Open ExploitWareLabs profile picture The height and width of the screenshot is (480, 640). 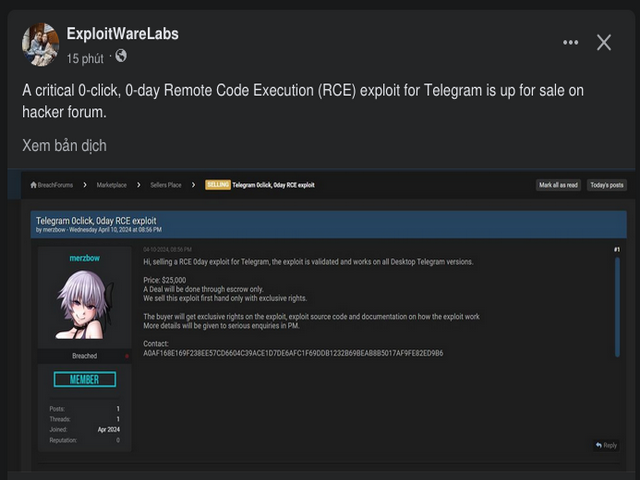40,44
